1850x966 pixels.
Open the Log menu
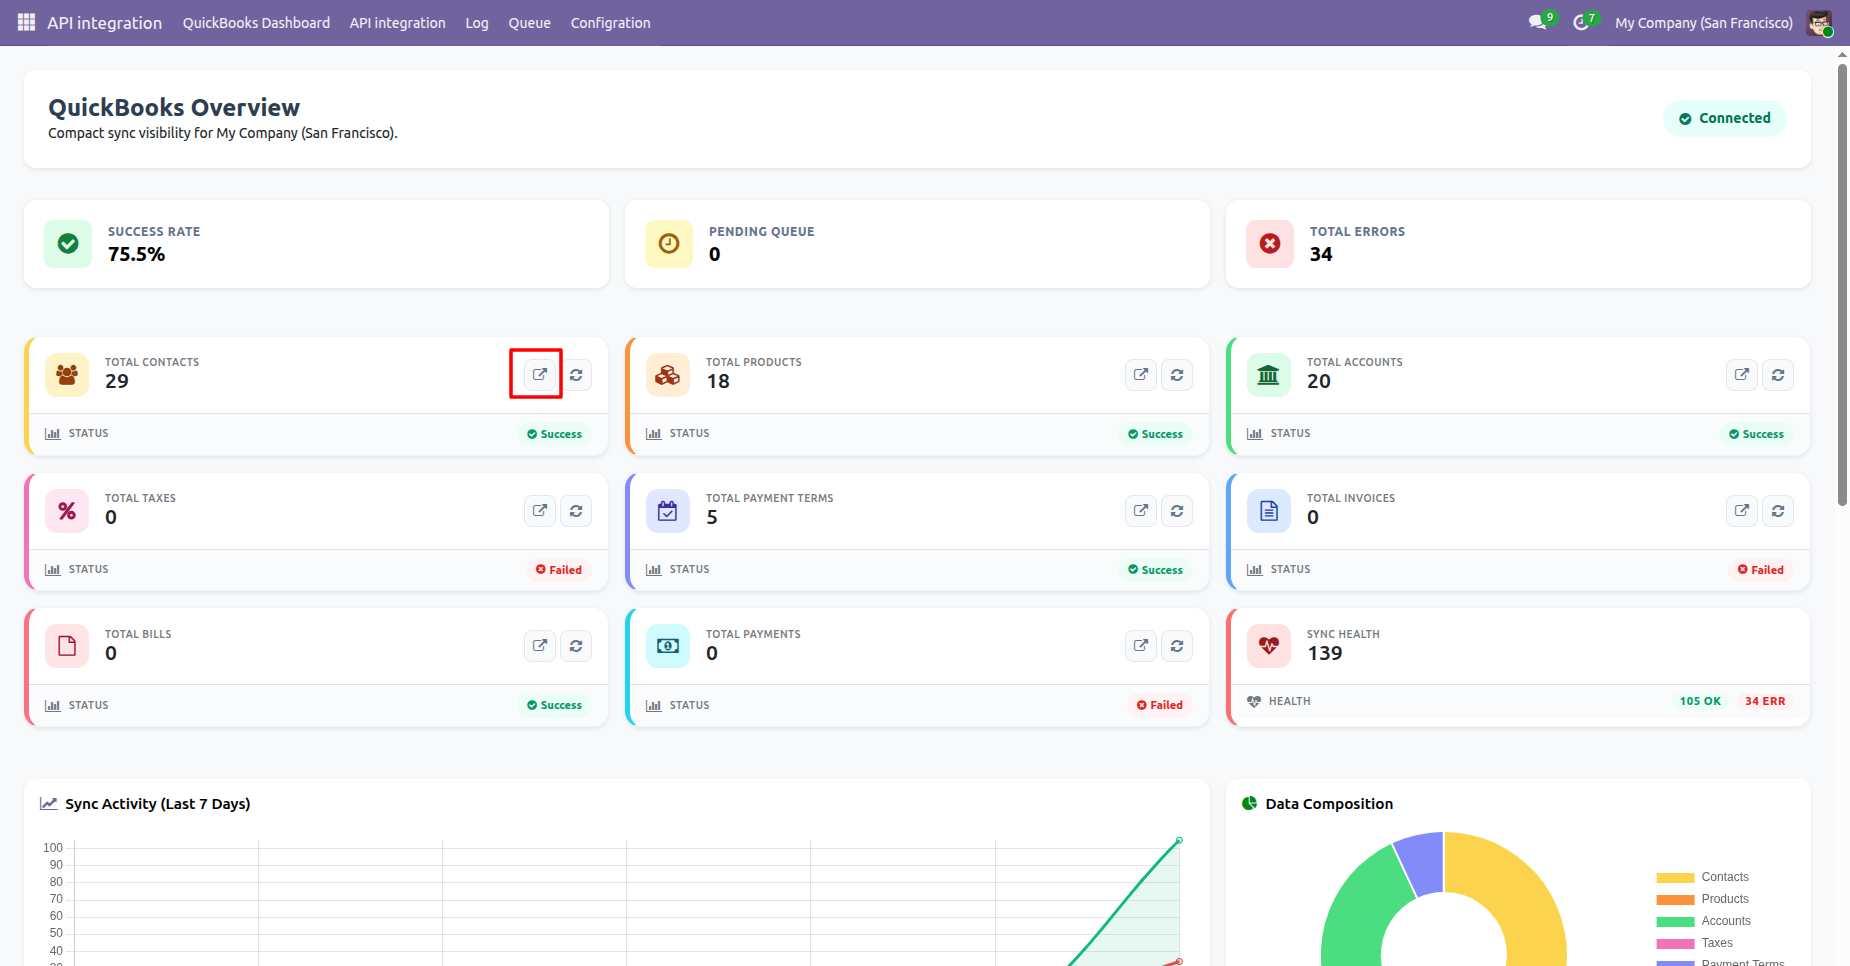pos(477,23)
